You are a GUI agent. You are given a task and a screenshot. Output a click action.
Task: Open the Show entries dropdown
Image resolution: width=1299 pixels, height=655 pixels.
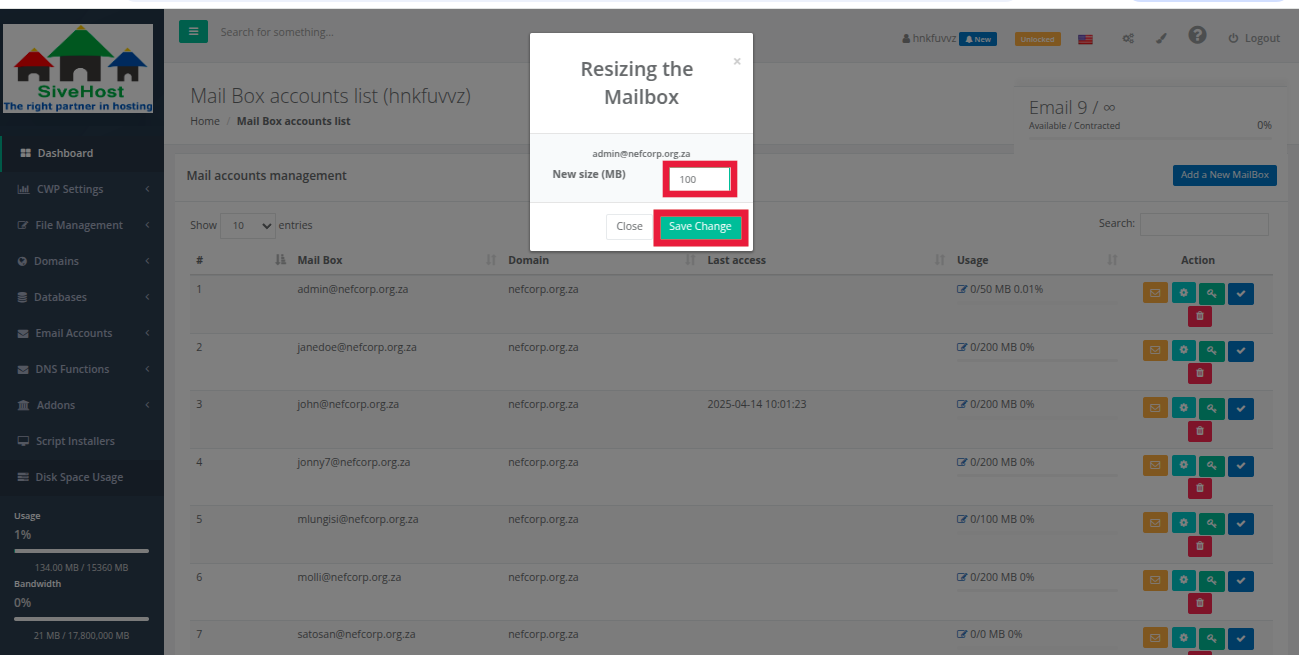point(248,225)
